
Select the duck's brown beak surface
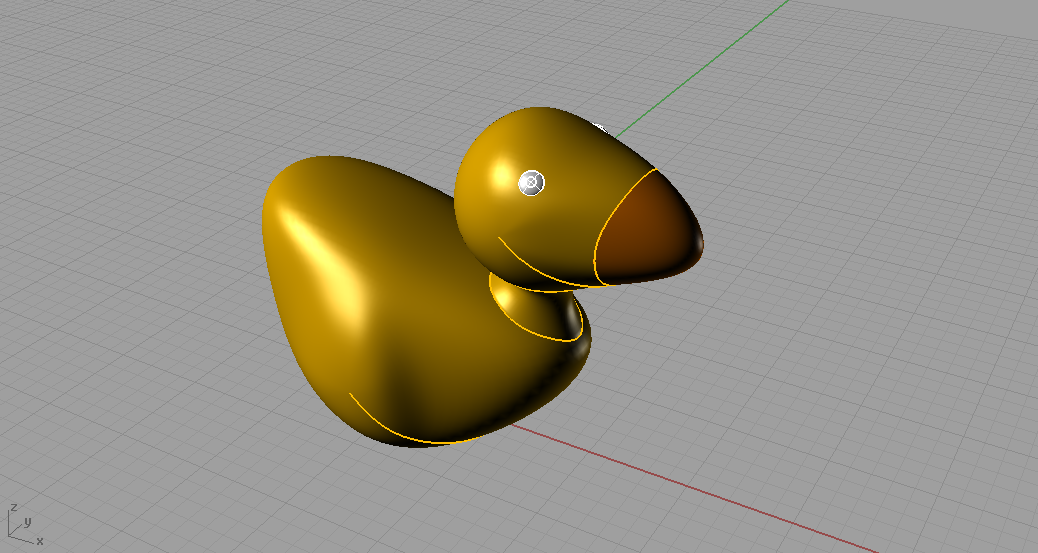(x=648, y=230)
